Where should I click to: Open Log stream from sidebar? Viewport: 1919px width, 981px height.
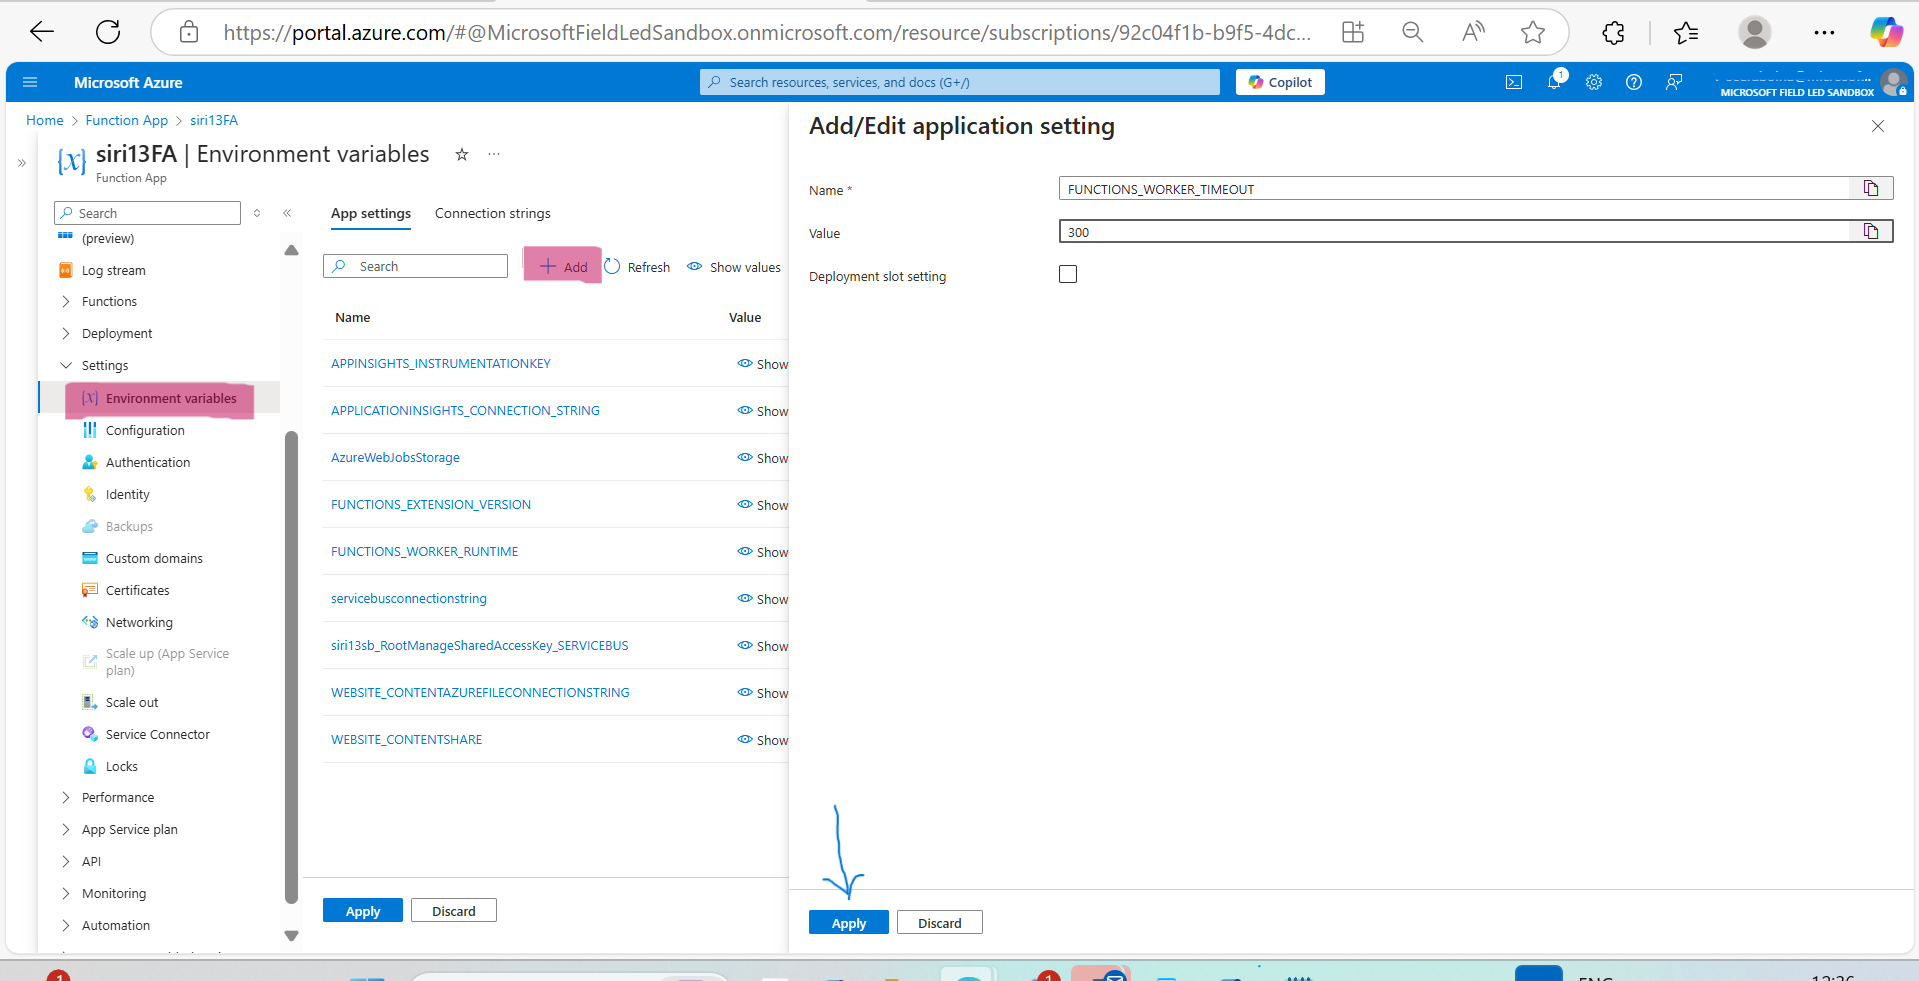113,270
